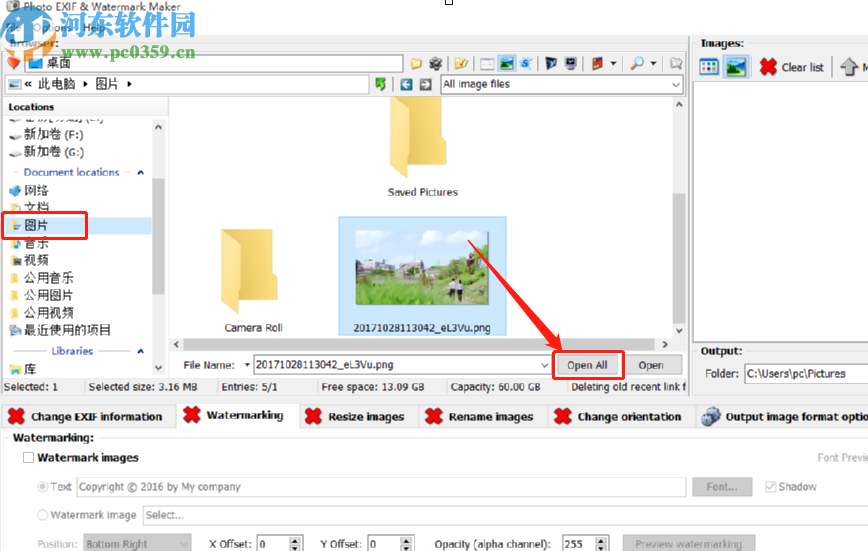
Task: Switch Images panel to picture preview icon
Action: click(x=736, y=67)
